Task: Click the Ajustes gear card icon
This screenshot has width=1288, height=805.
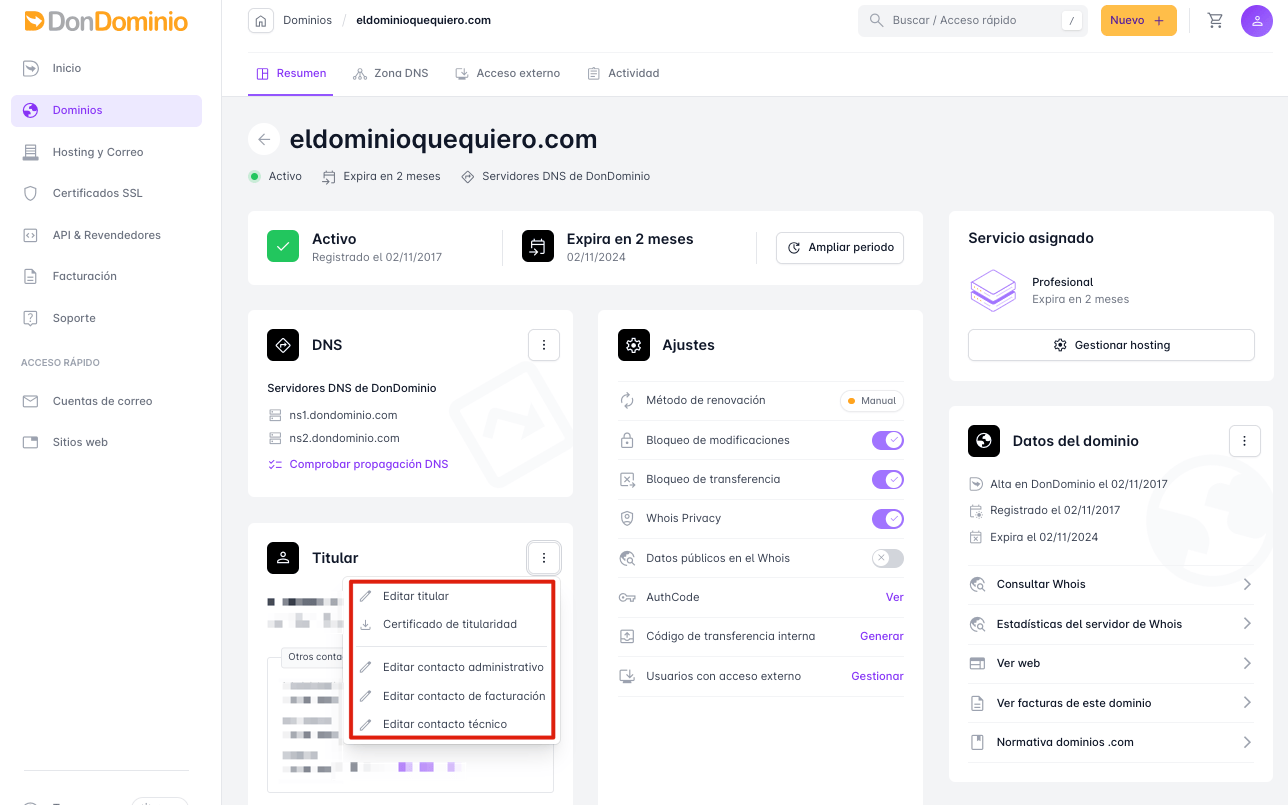Action: point(634,345)
